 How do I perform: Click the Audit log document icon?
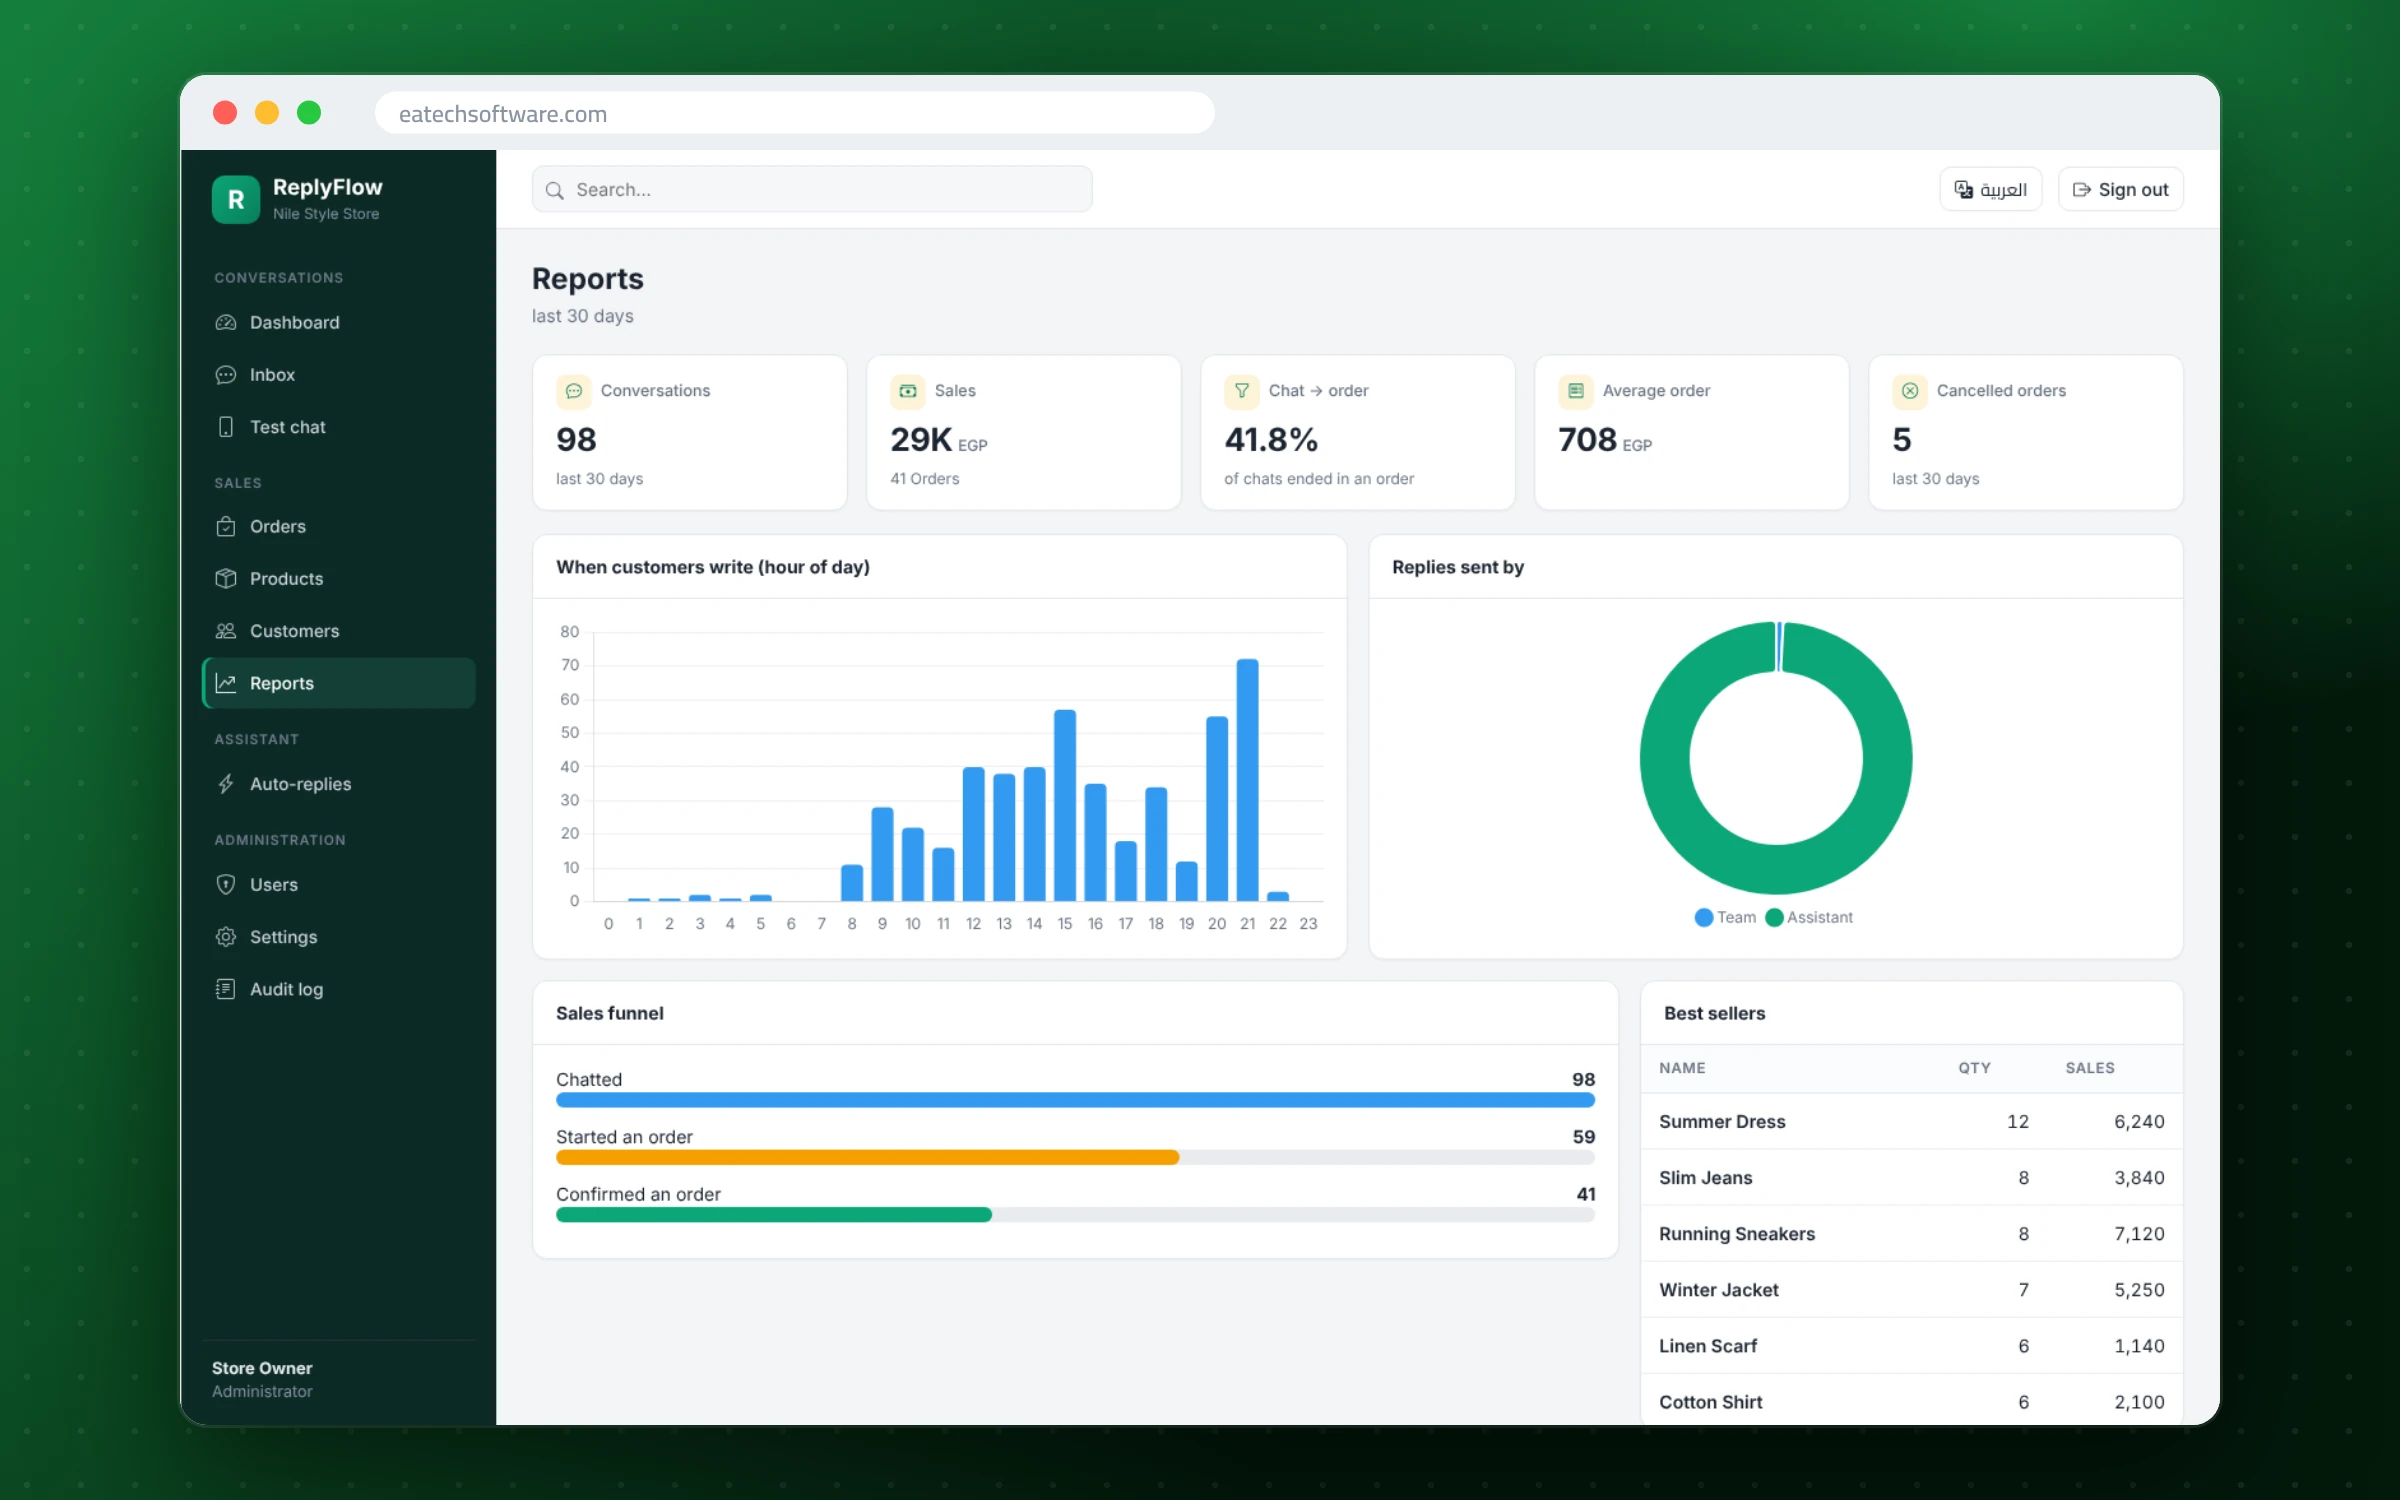[226, 989]
